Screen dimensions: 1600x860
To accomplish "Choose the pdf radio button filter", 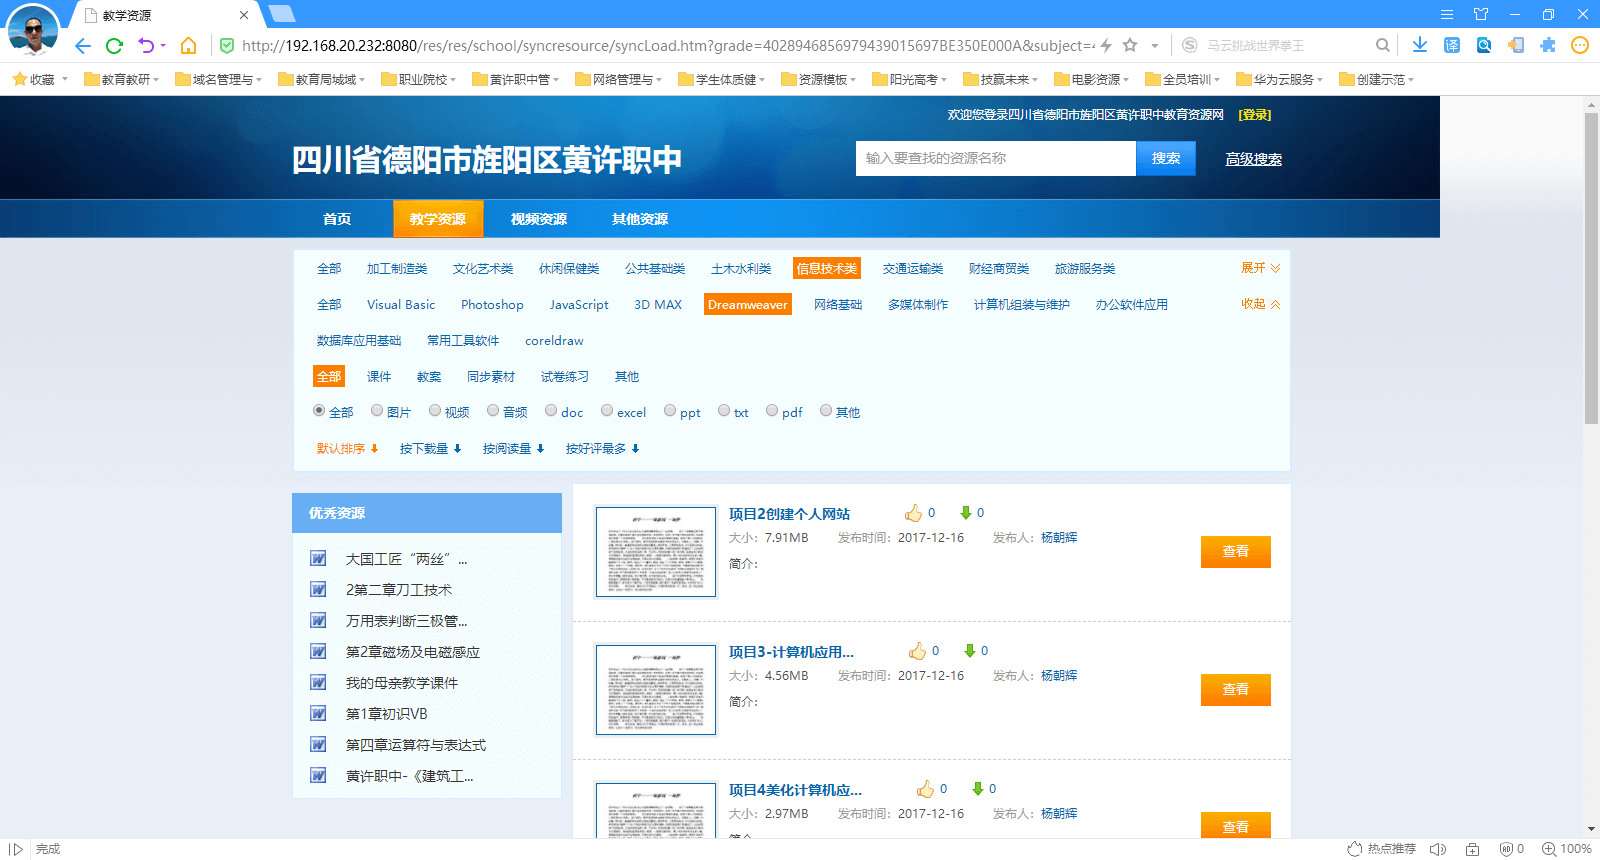I will tap(772, 411).
